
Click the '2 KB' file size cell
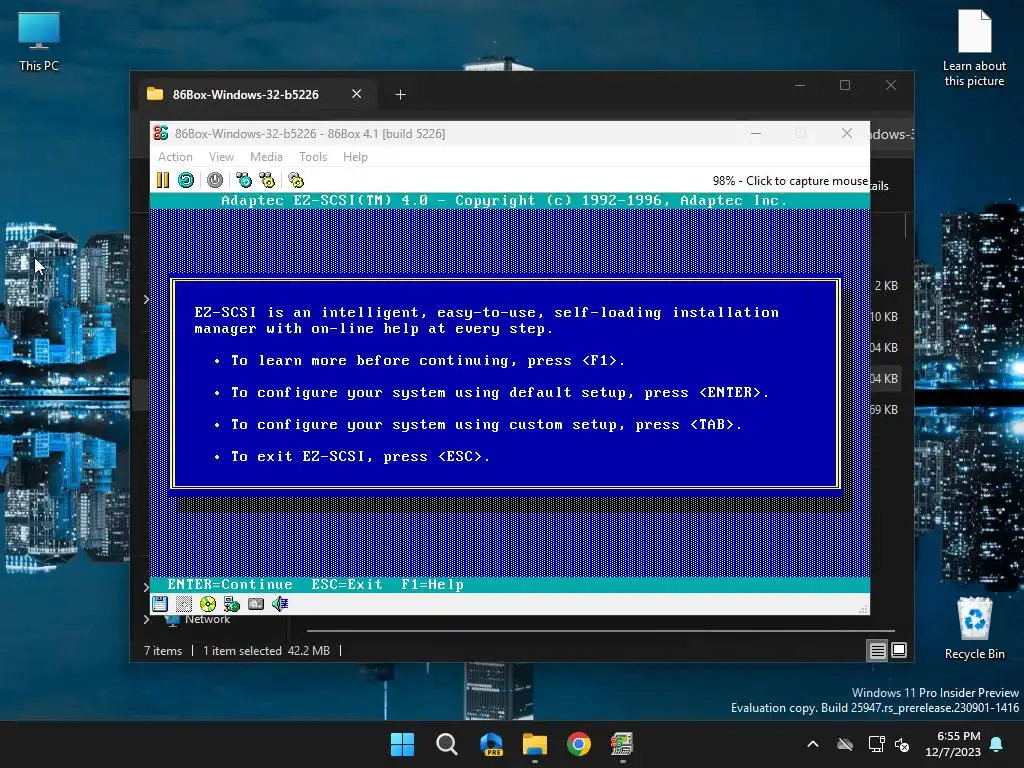pos(886,285)
